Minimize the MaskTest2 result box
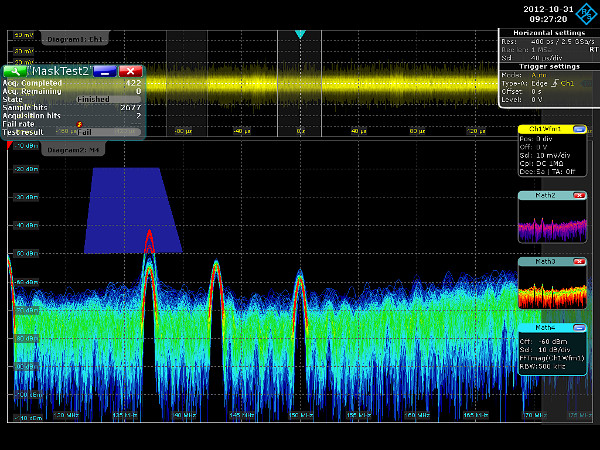This screenshot has height=450, width=600. pyautogui.click(x=105, y=71)
